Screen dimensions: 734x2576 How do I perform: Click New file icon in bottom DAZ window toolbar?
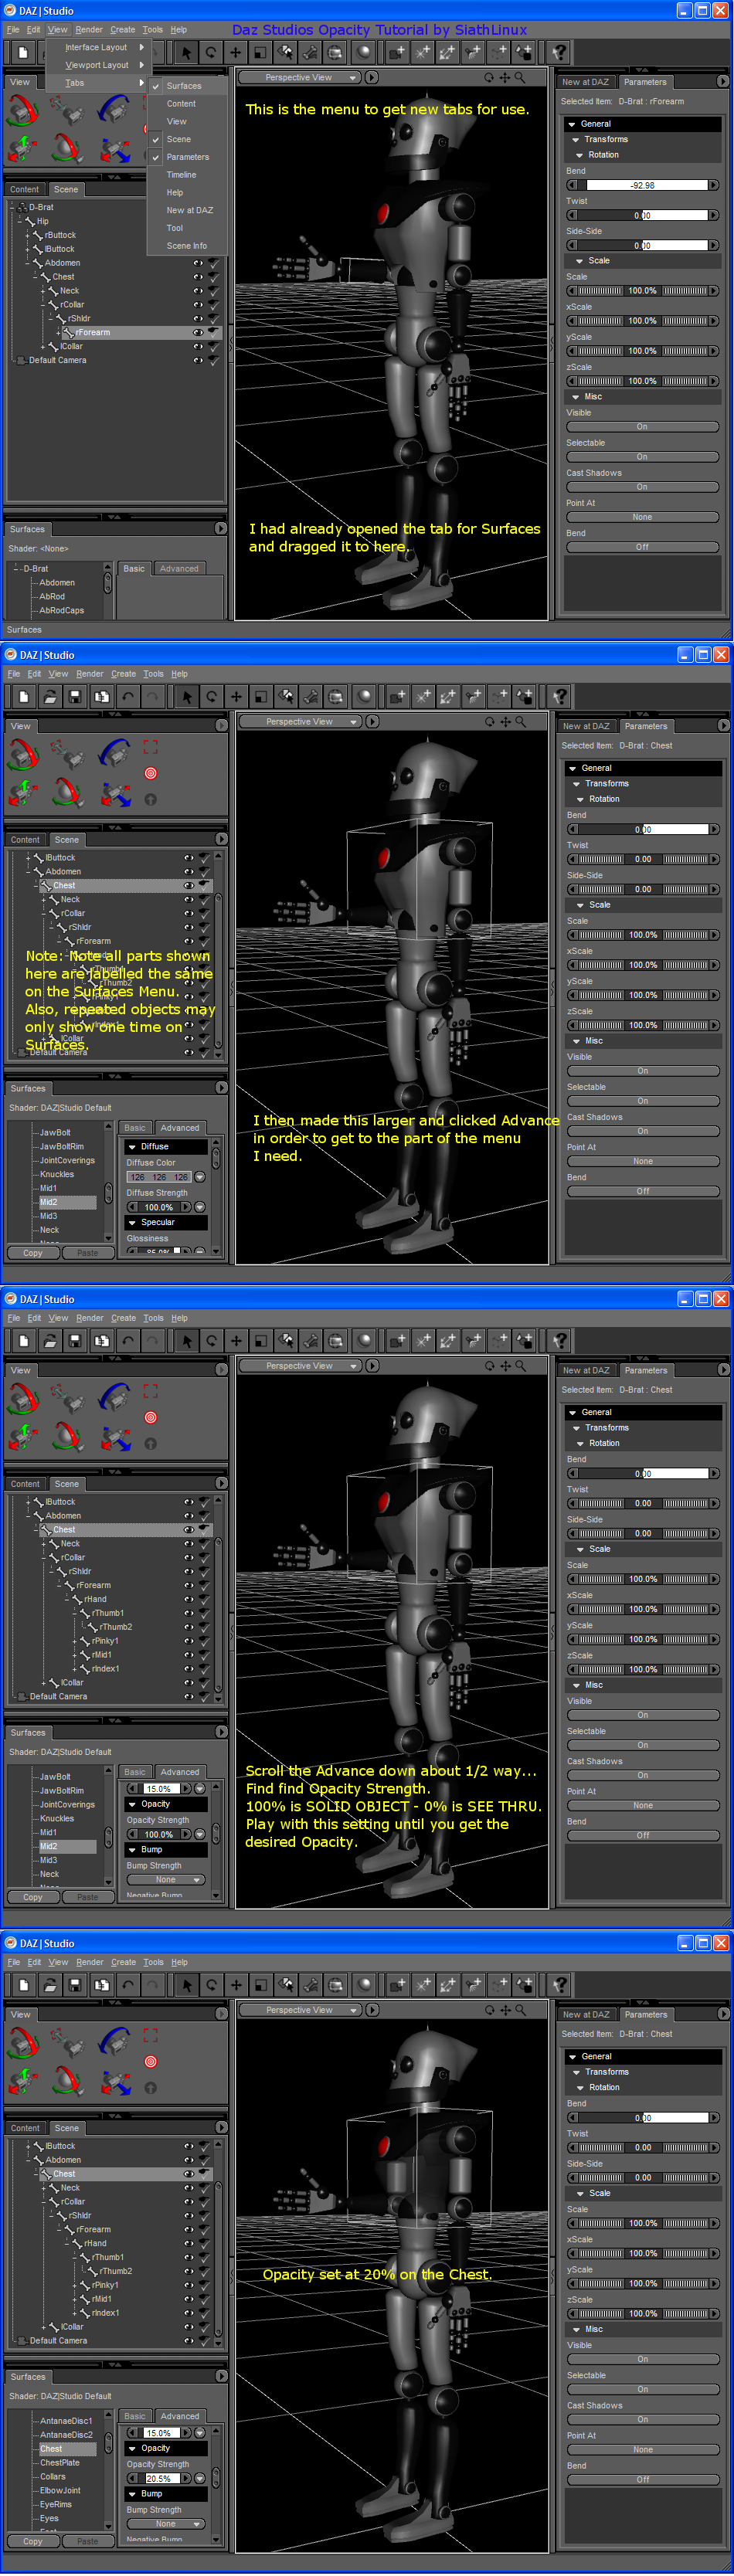(x=23, y=1984)
